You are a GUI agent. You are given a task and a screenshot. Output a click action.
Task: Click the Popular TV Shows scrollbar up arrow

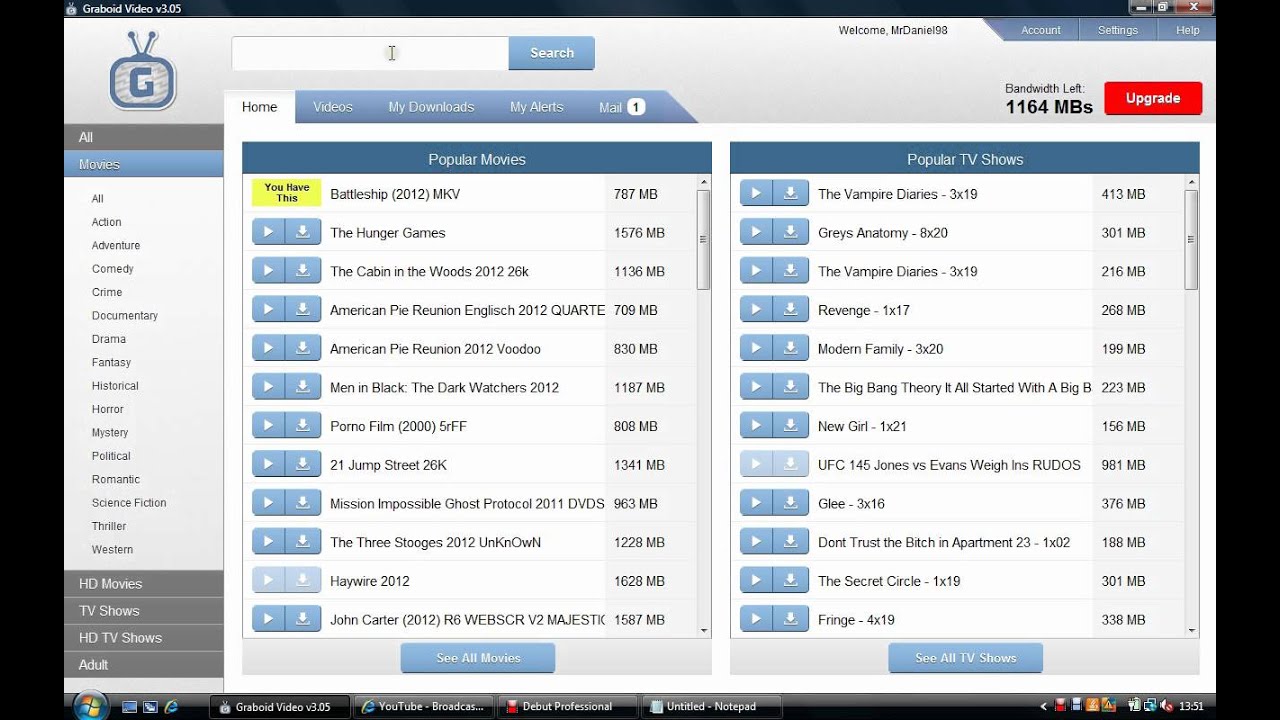1191,183
